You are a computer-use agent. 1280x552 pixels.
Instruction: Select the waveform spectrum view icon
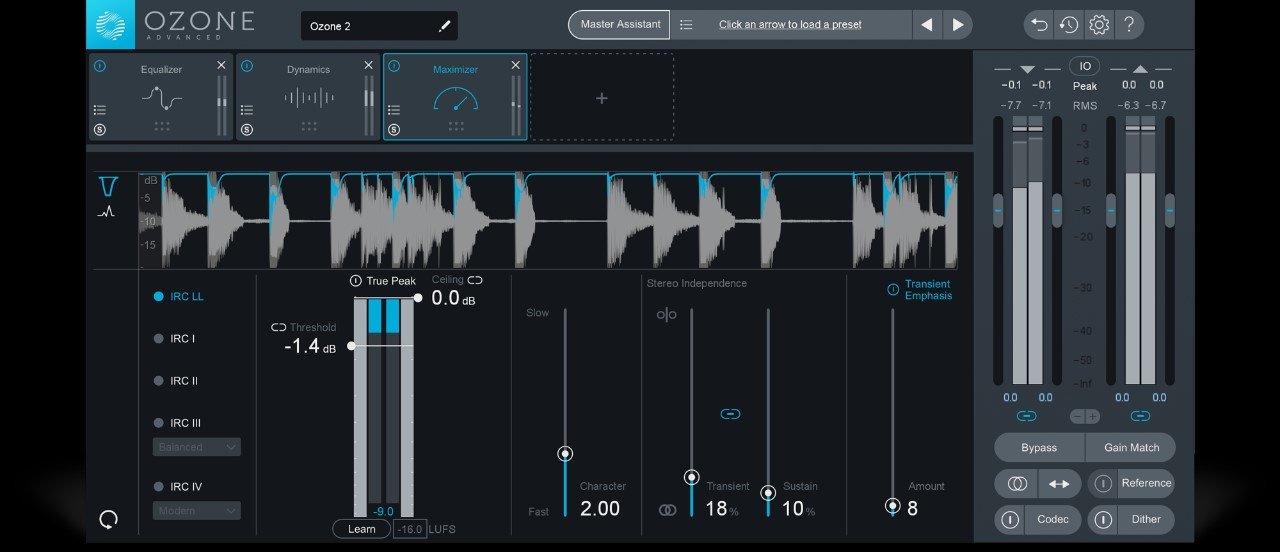coord(106,212)
